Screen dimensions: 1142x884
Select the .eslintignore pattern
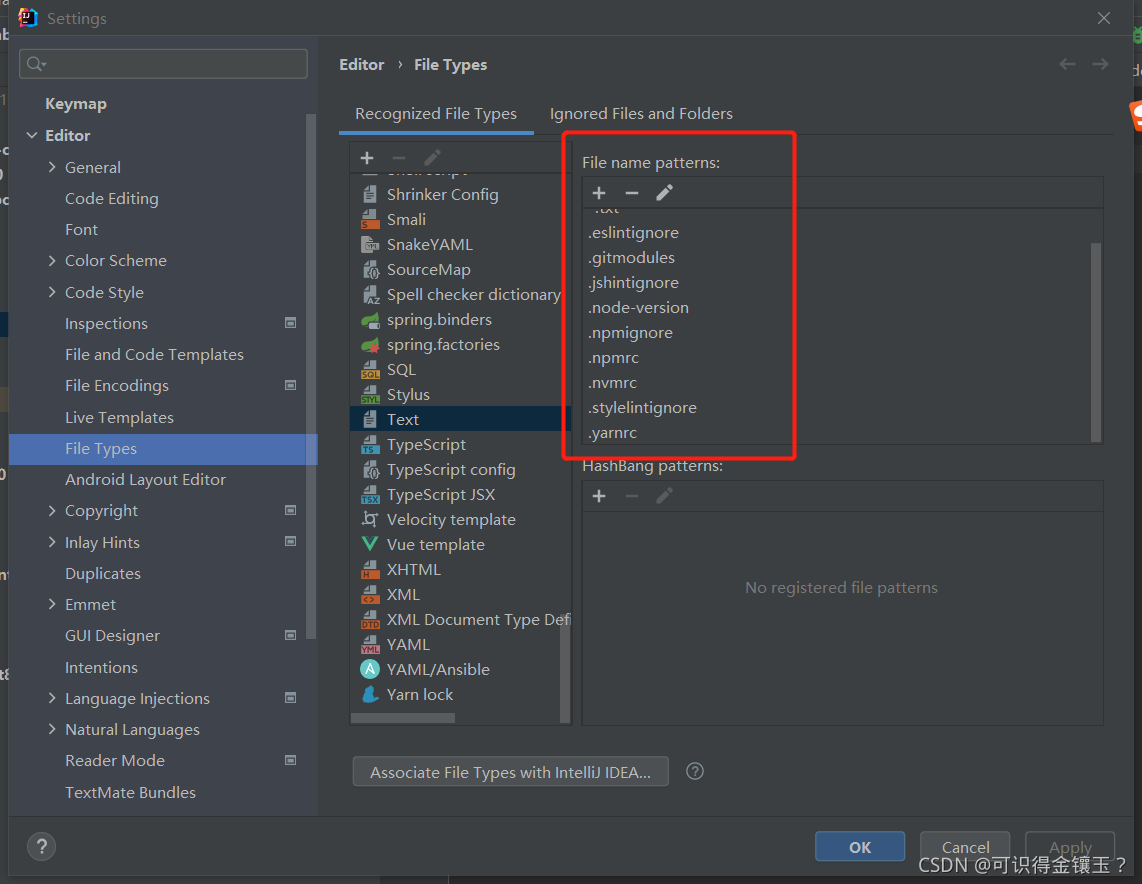(x=634, y=232)
